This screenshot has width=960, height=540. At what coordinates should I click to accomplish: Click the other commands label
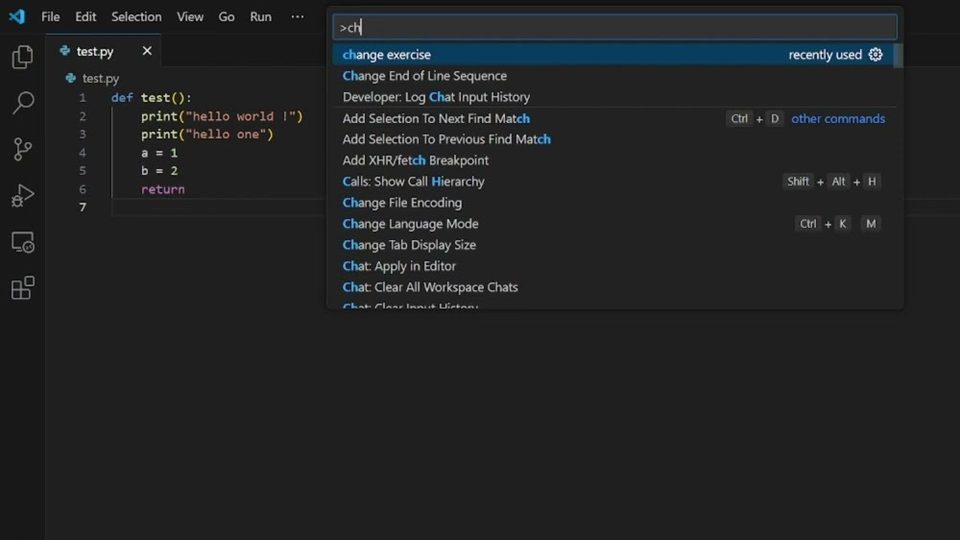pyautogui.click(x=838, y=118)
